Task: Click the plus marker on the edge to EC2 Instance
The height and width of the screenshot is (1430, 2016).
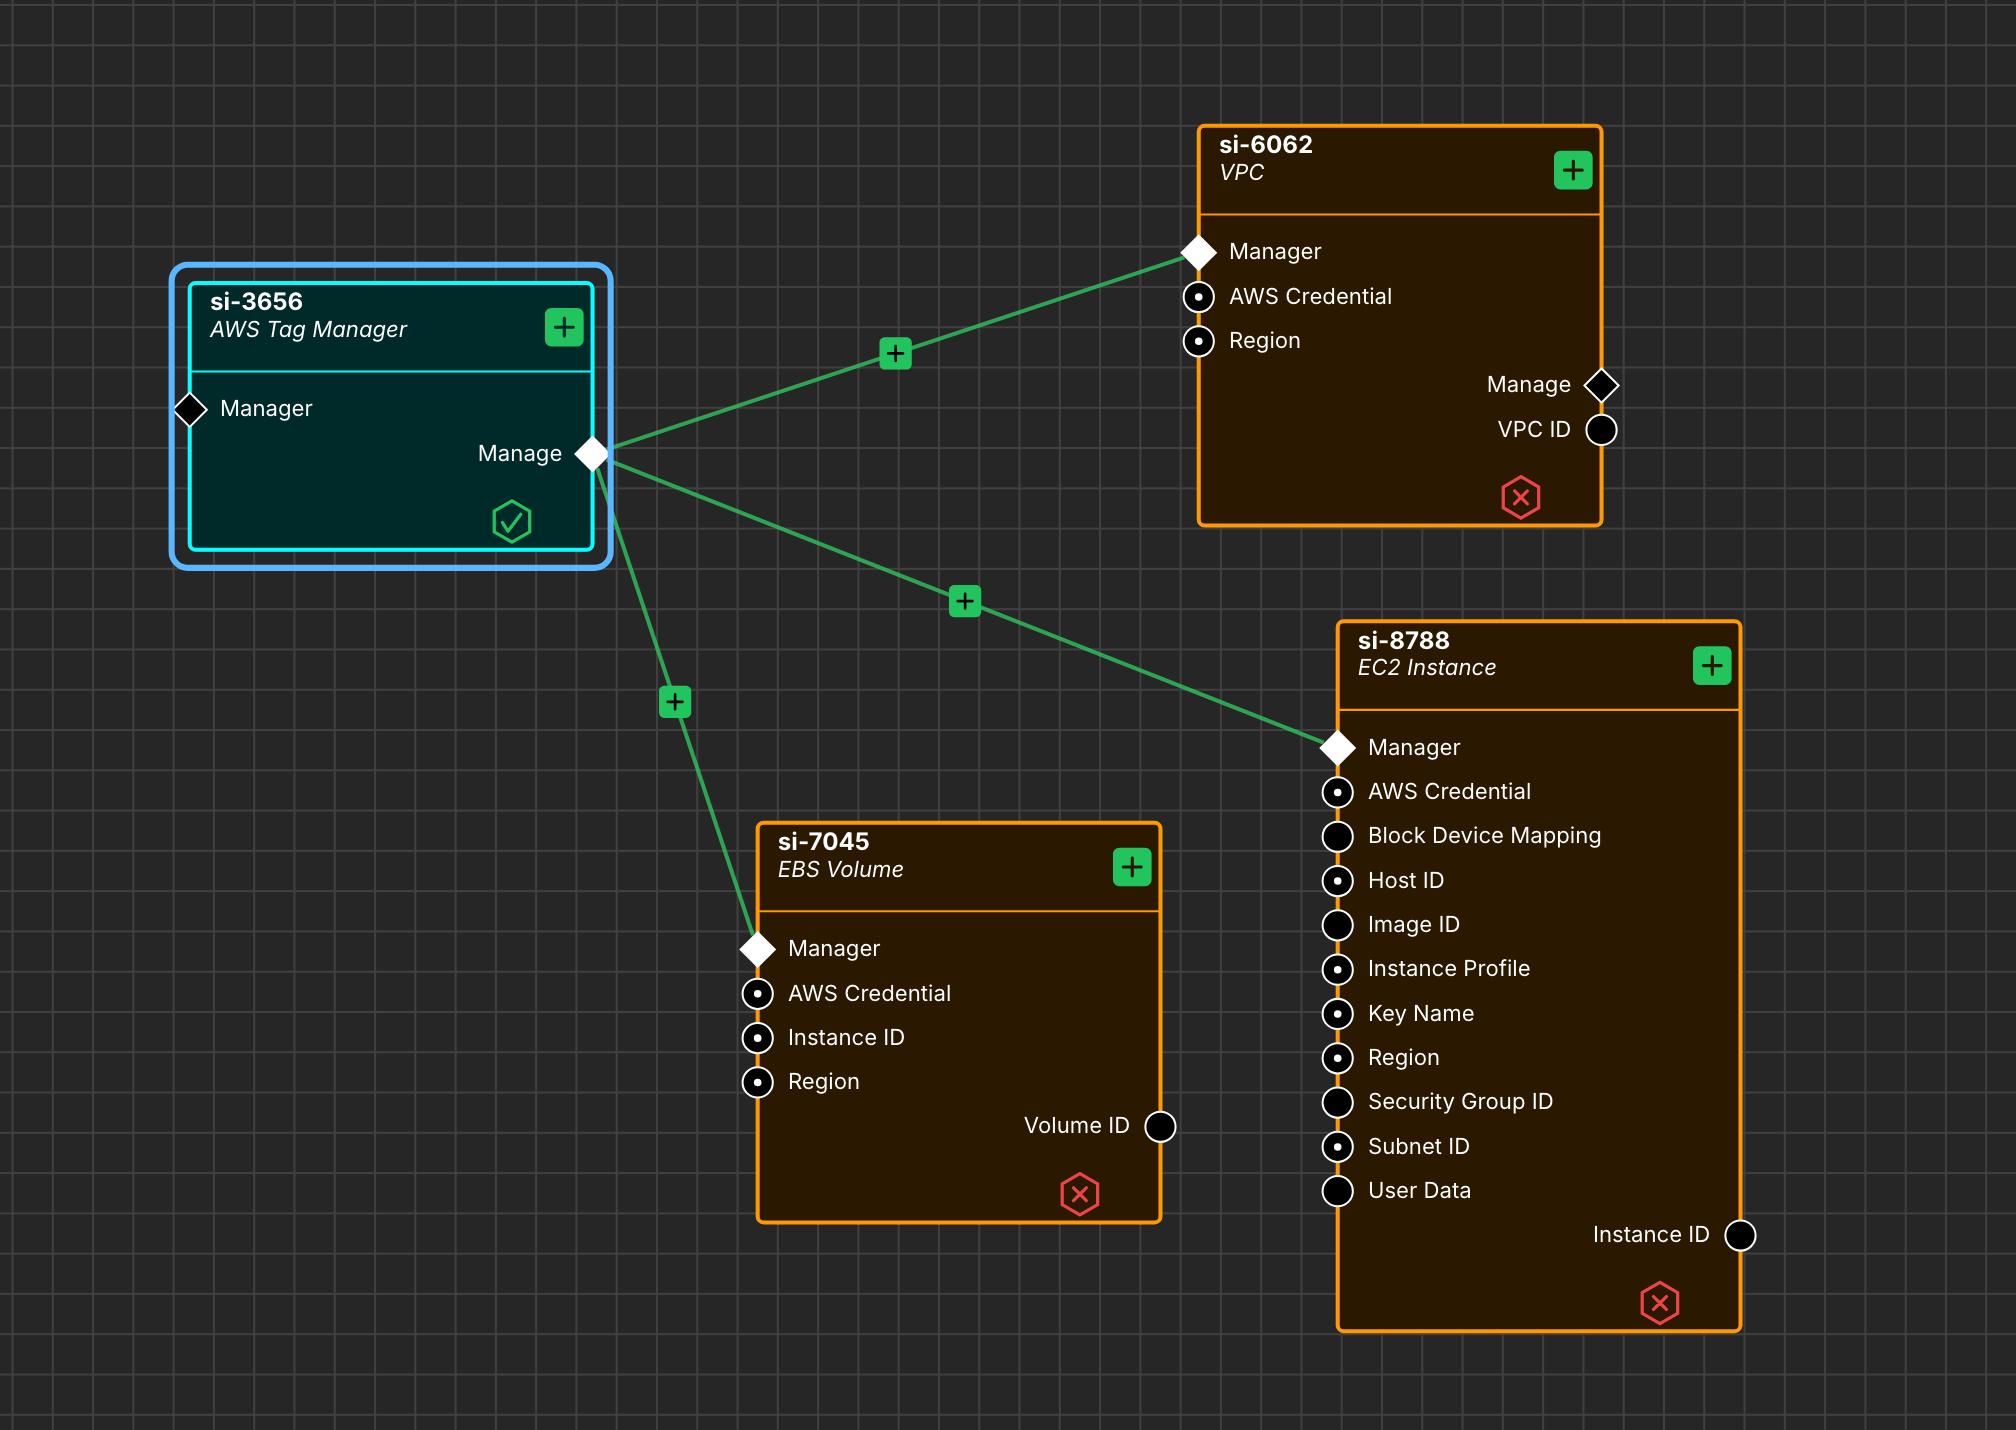Action: (x=965, y=601)
